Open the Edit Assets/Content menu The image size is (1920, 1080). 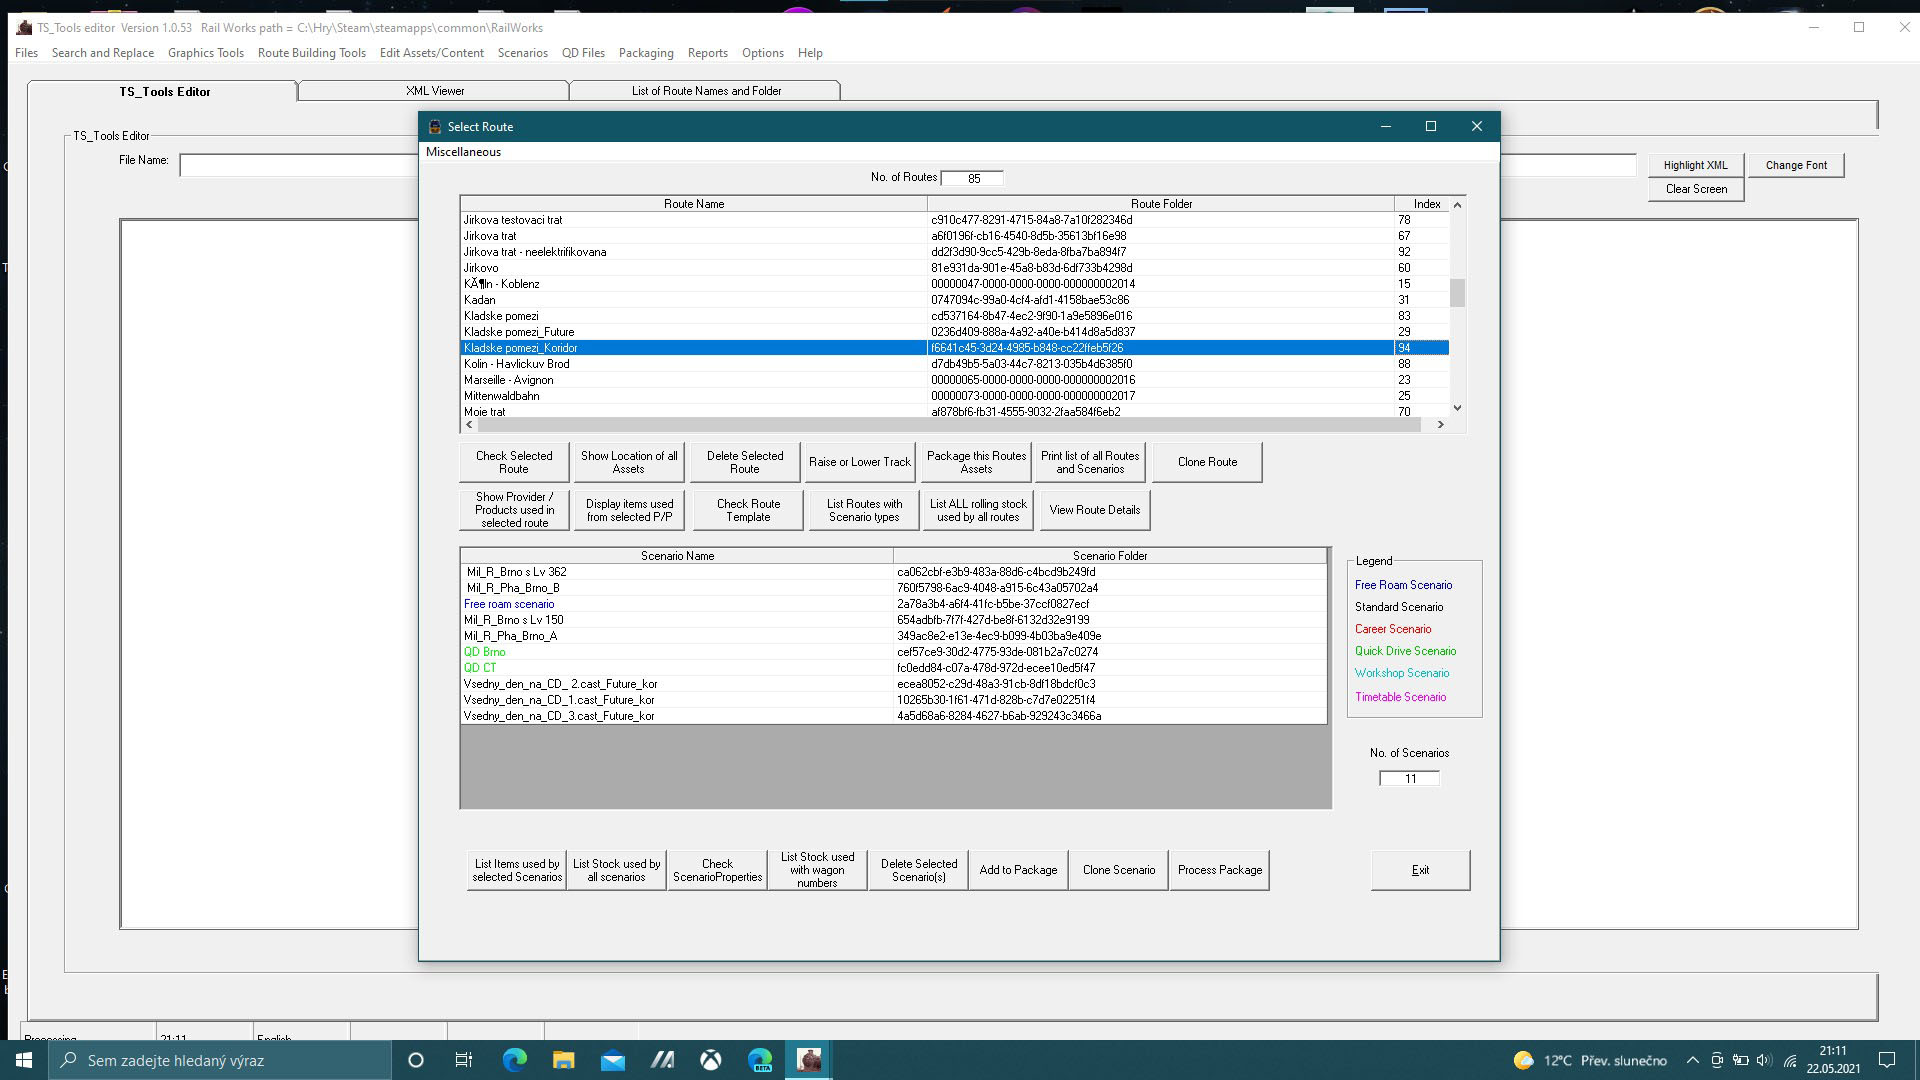point(432,53)
